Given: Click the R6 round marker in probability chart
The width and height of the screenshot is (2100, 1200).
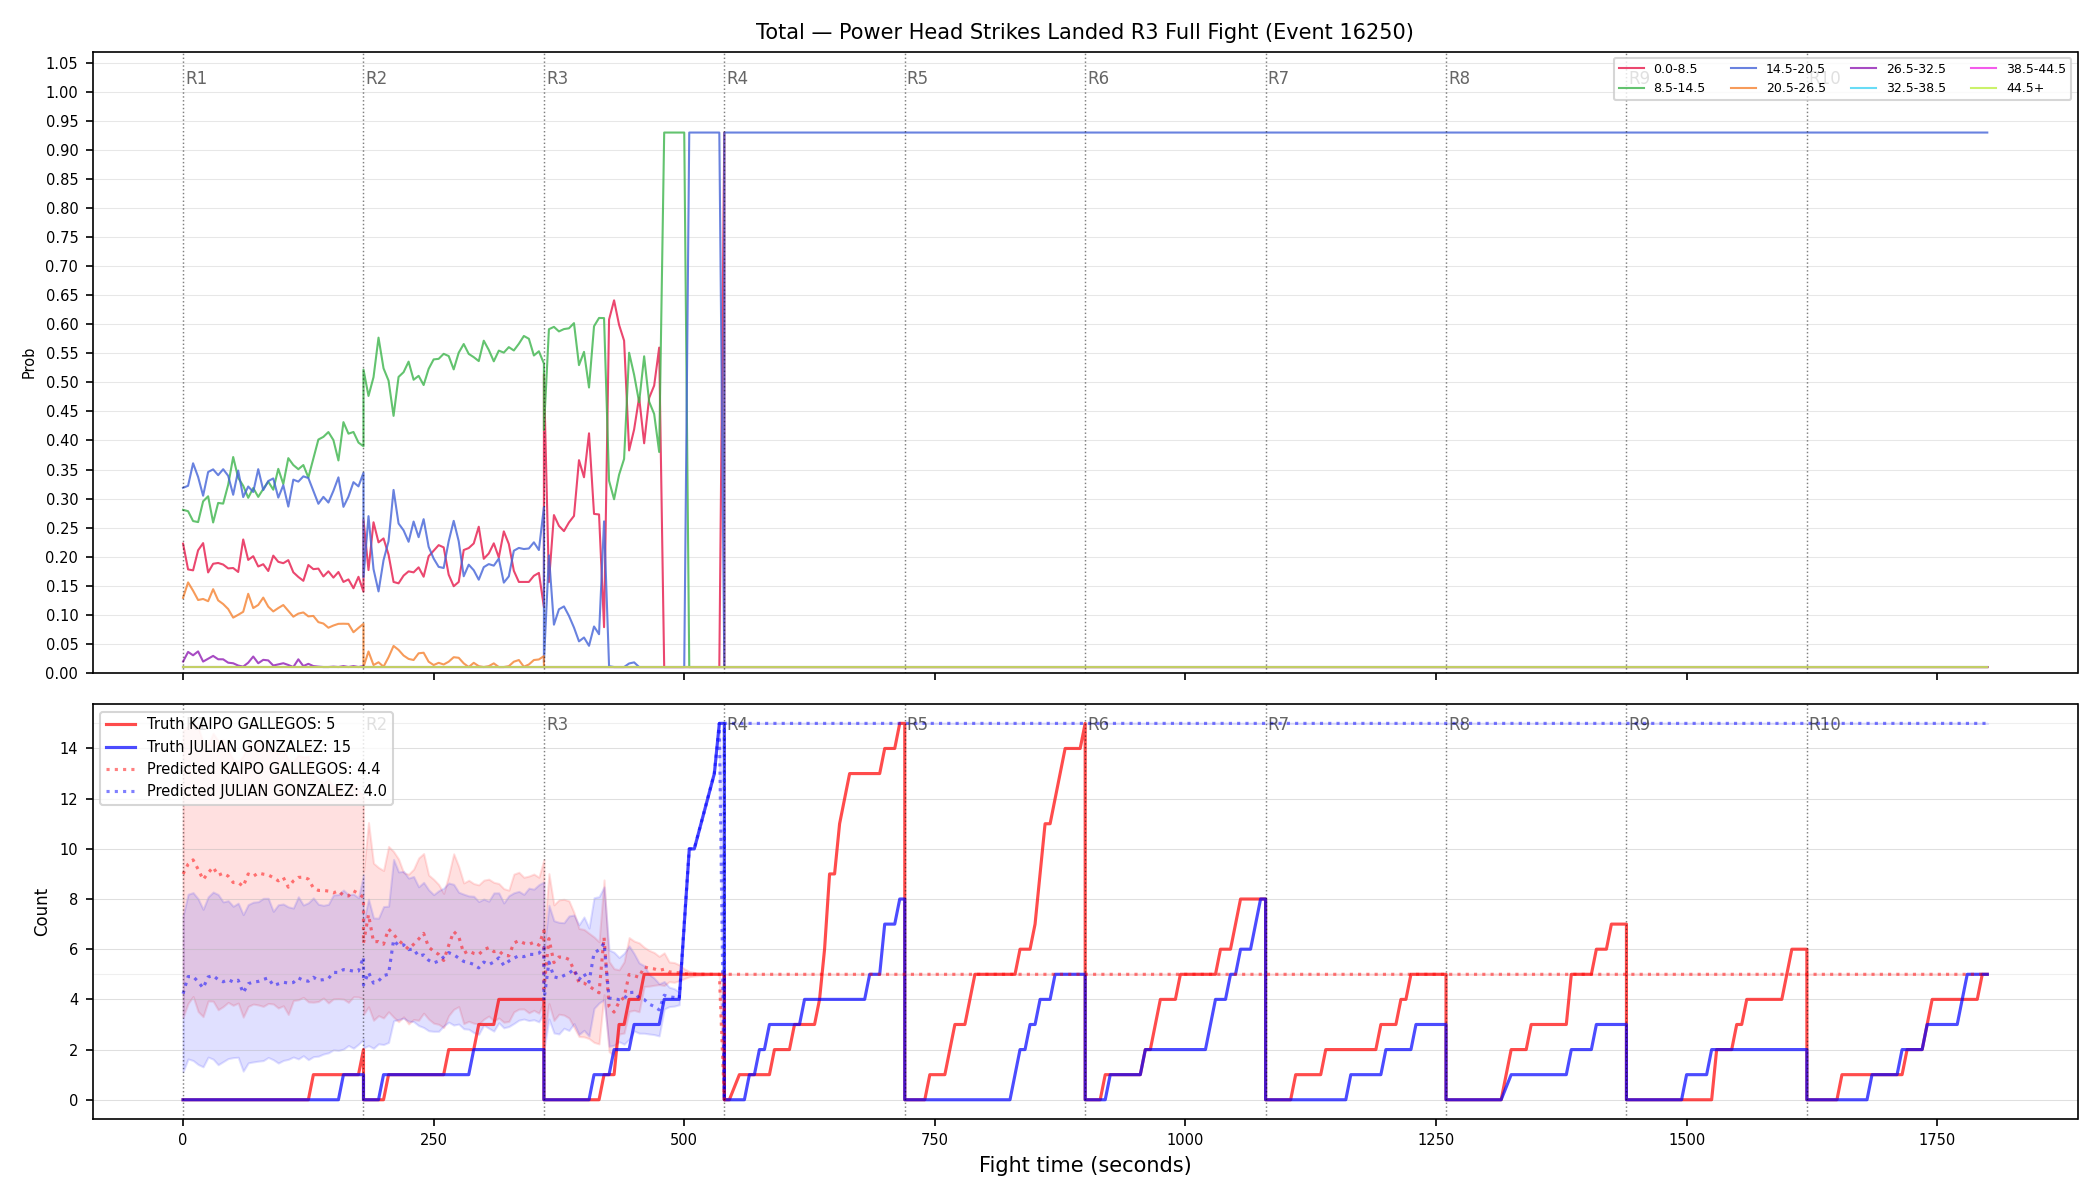Looking at the screenshot, I should point(1098,78).
